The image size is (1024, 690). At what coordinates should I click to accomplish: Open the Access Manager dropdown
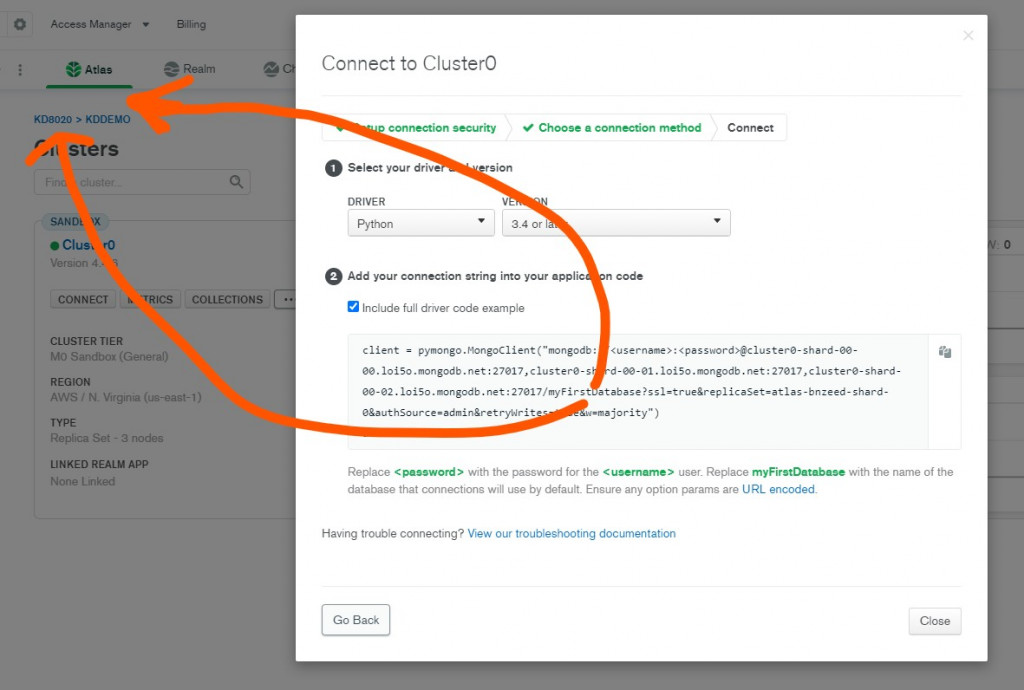pos(100,24)
